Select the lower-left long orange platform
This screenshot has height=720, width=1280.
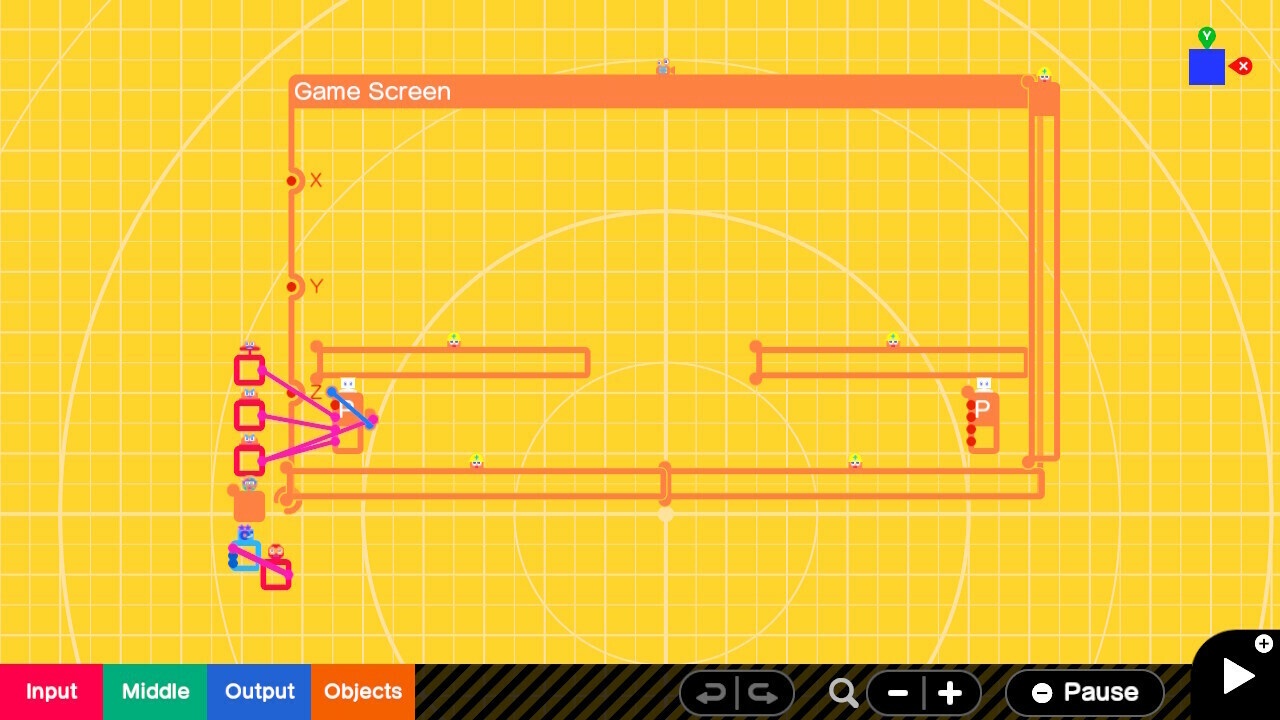(476, 484)
